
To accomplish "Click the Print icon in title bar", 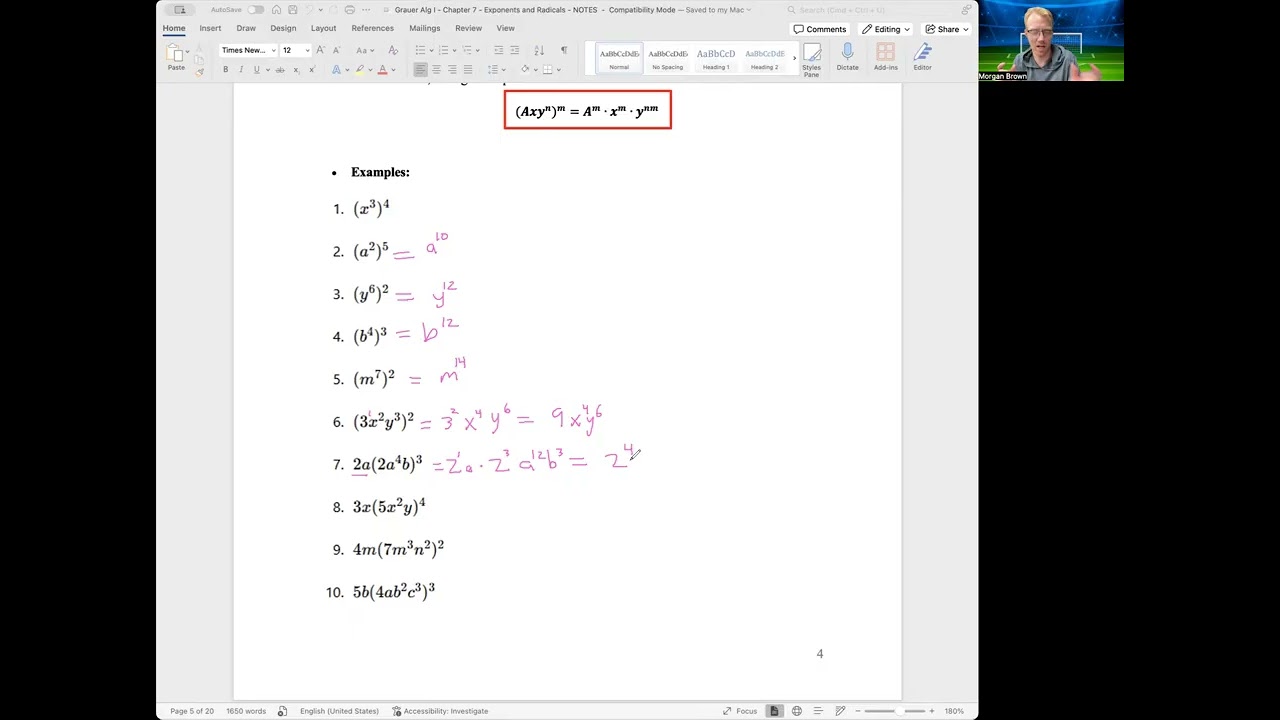I will point(350,10).
